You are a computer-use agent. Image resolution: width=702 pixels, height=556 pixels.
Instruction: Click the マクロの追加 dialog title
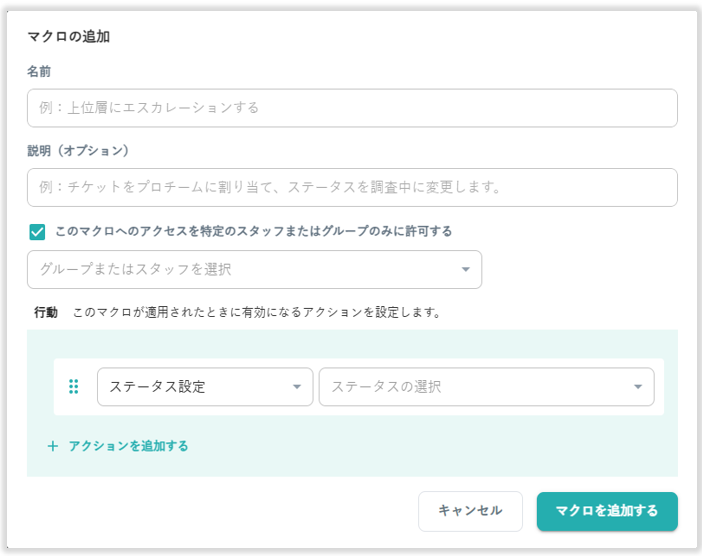[68, 37]
